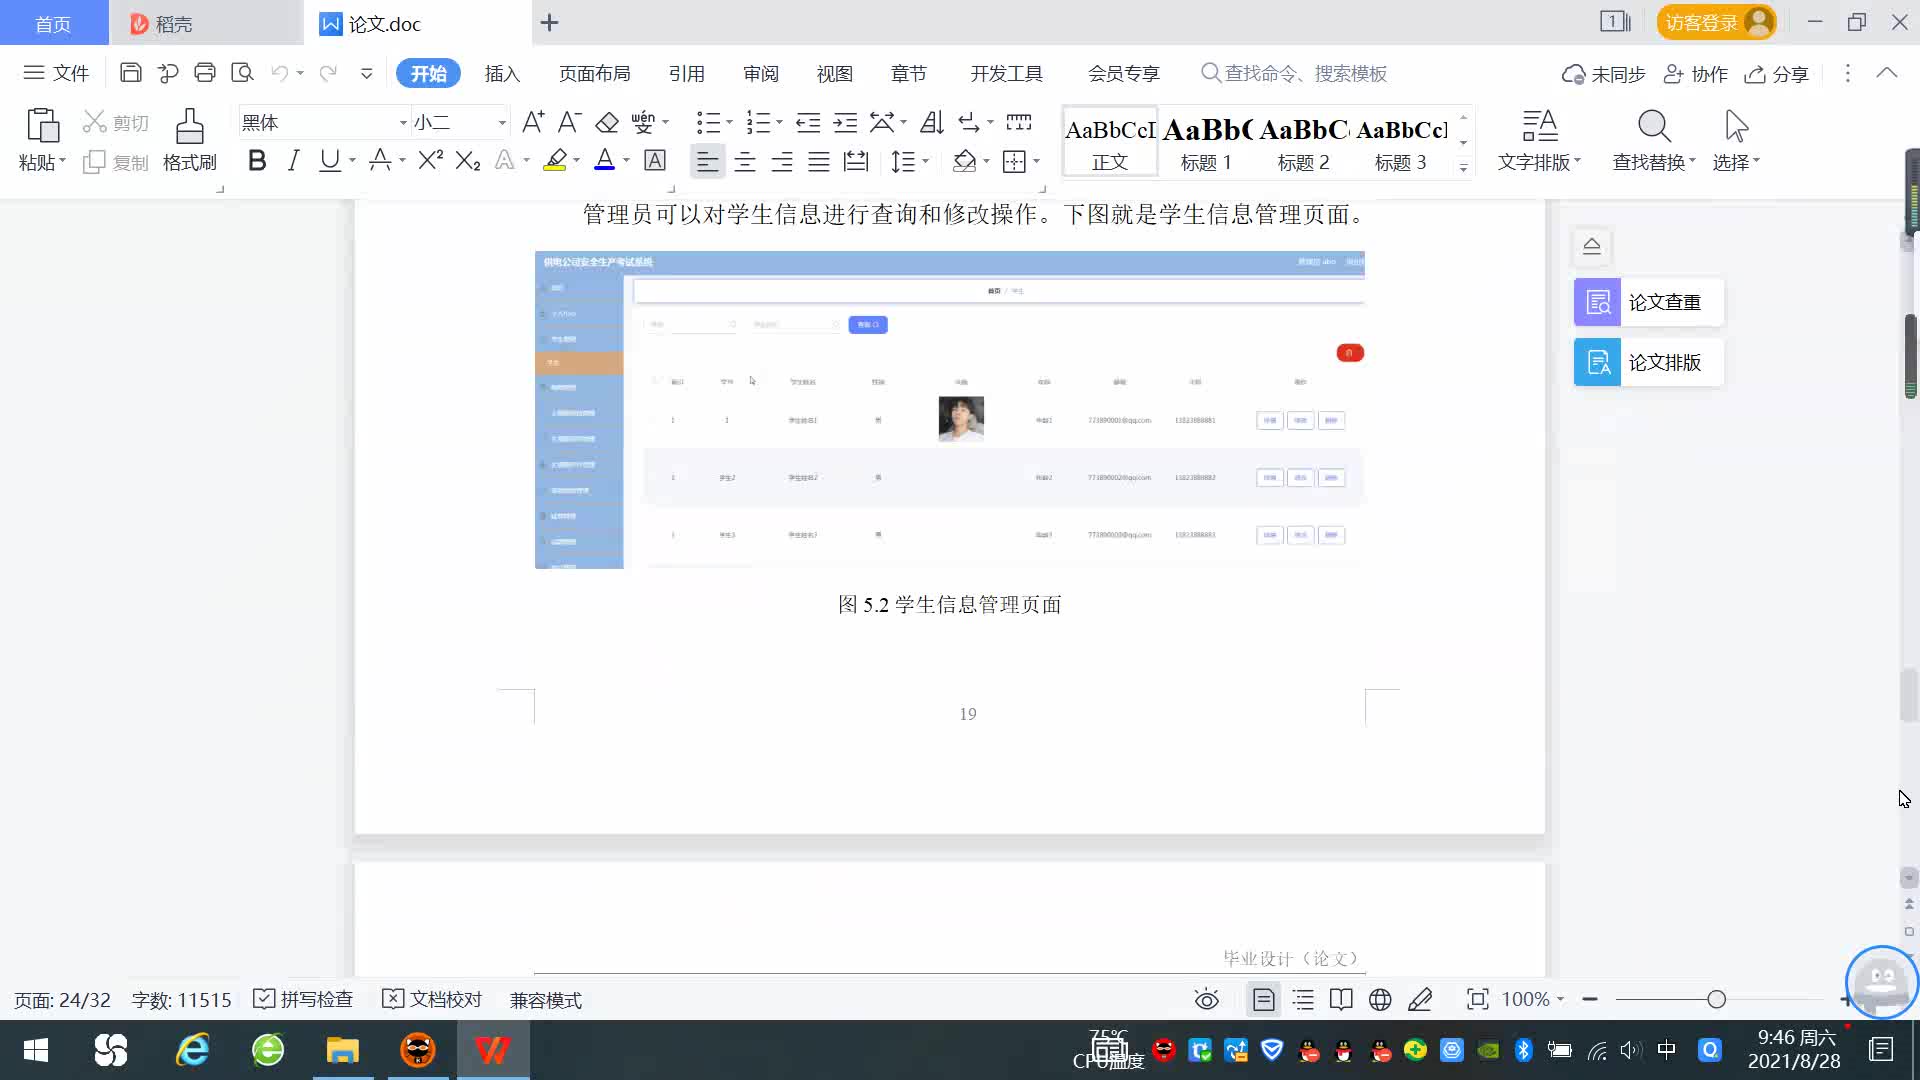Open the font name dropdown showing 黑体
This screenshot has height=1080, width=1920.
coord(403,122)
